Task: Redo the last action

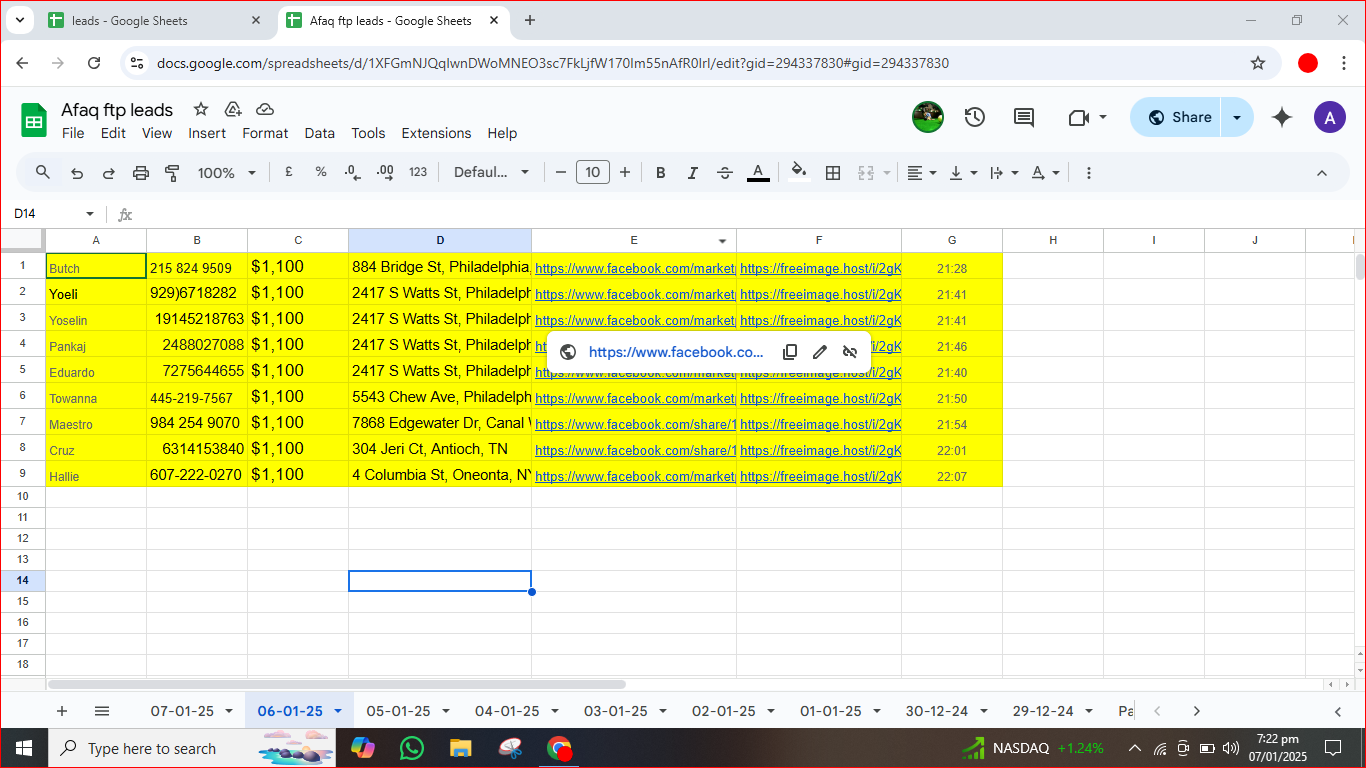Action: click(x=109, y=173)
